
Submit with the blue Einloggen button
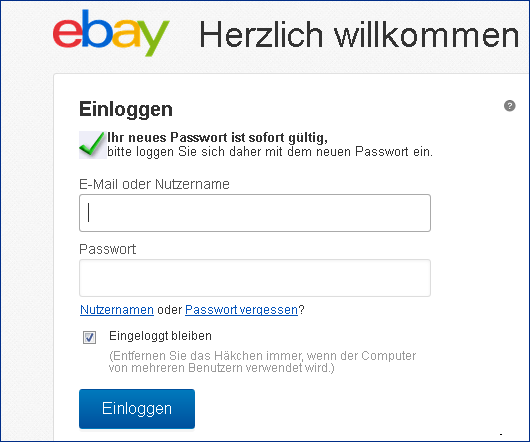coord(137,409)
